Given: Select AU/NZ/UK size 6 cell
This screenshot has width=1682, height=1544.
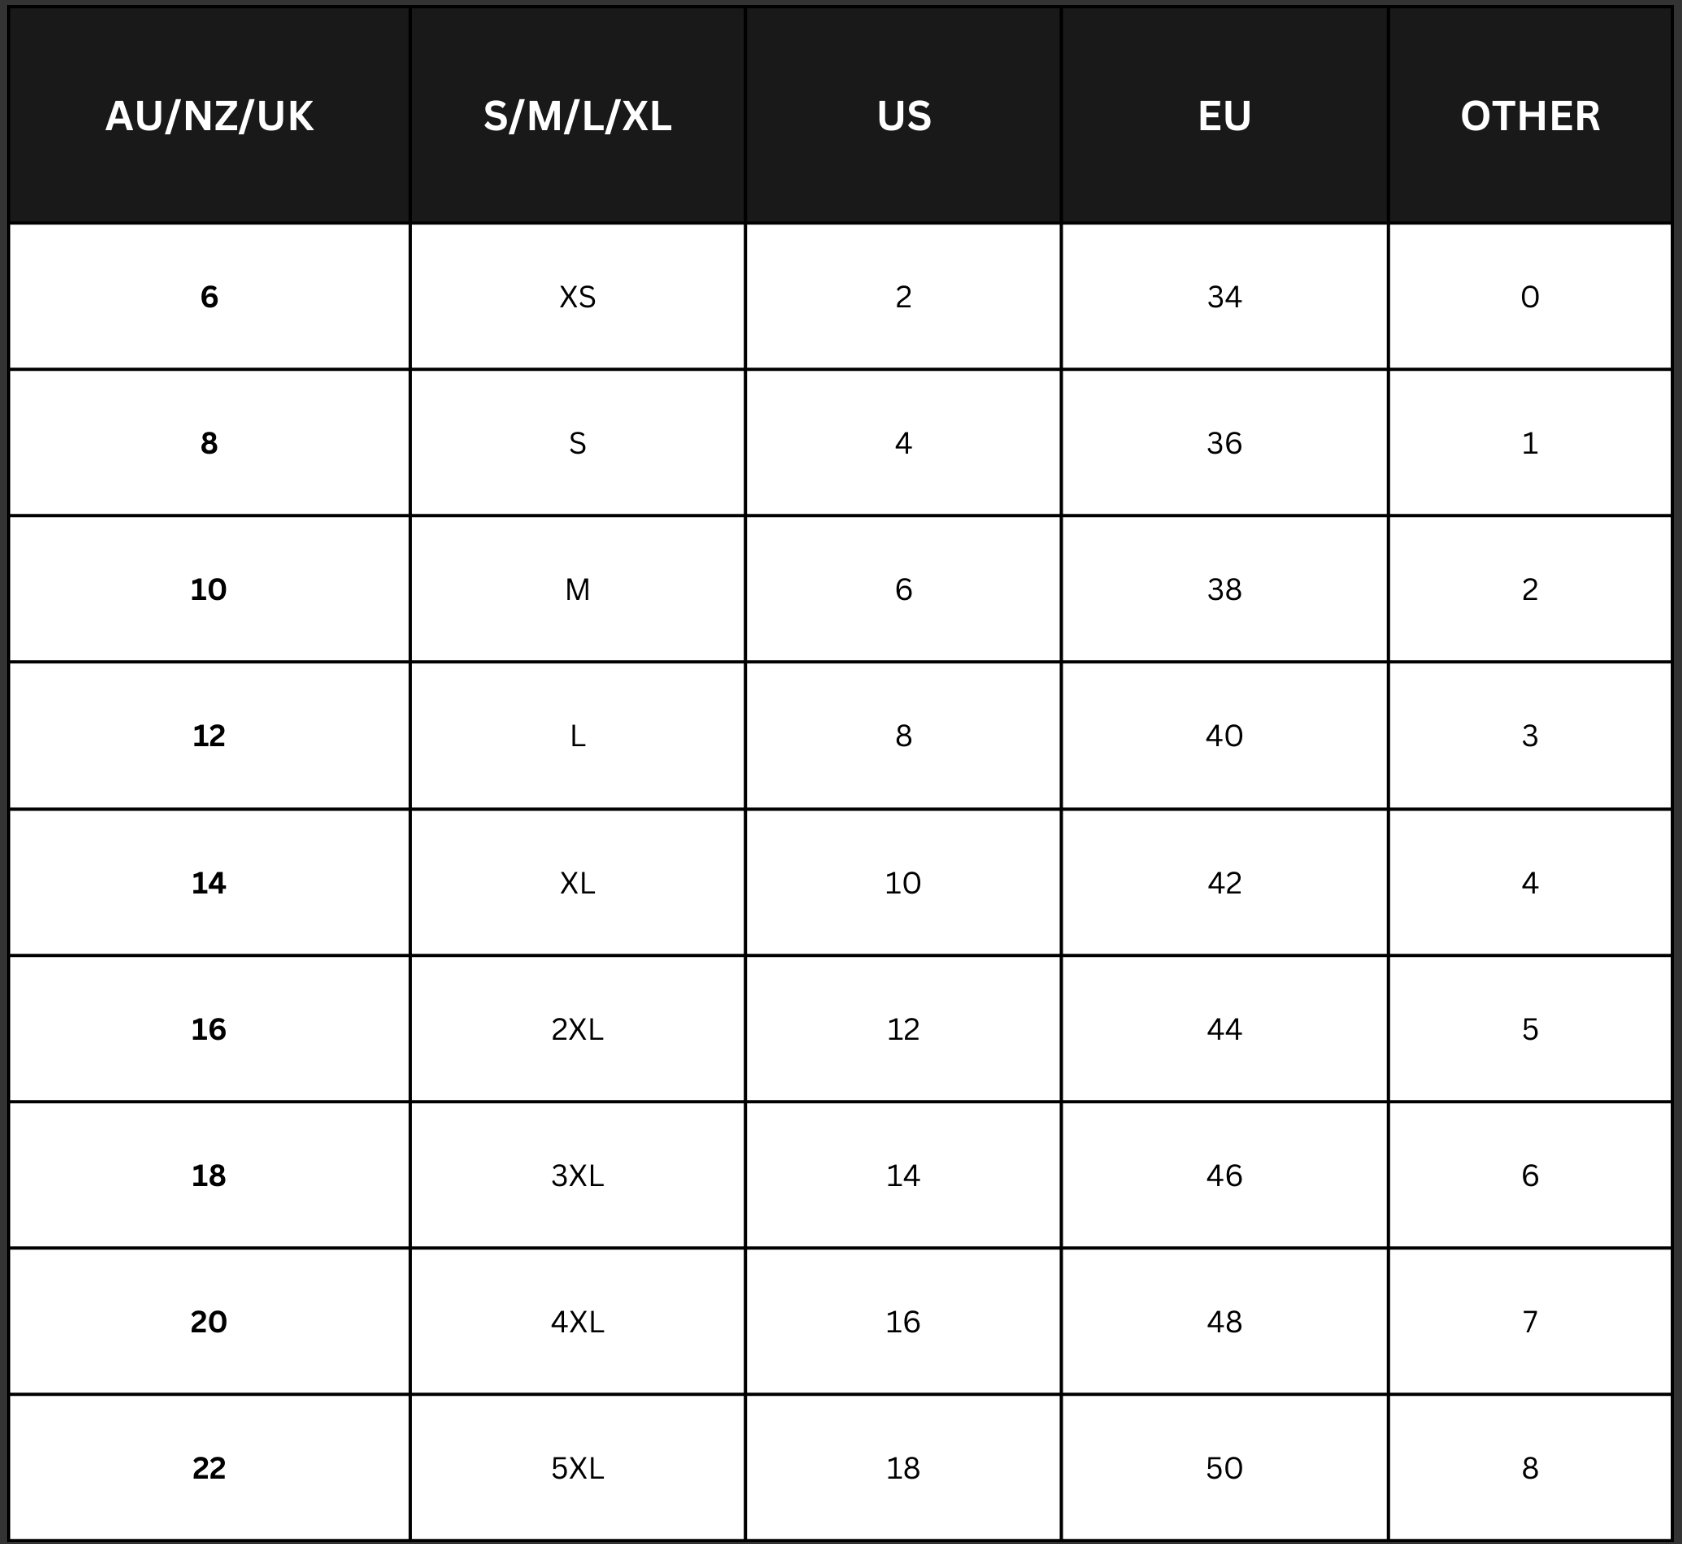Looking at the screenshot, I should pyautogui.click(x=209, y=297).
